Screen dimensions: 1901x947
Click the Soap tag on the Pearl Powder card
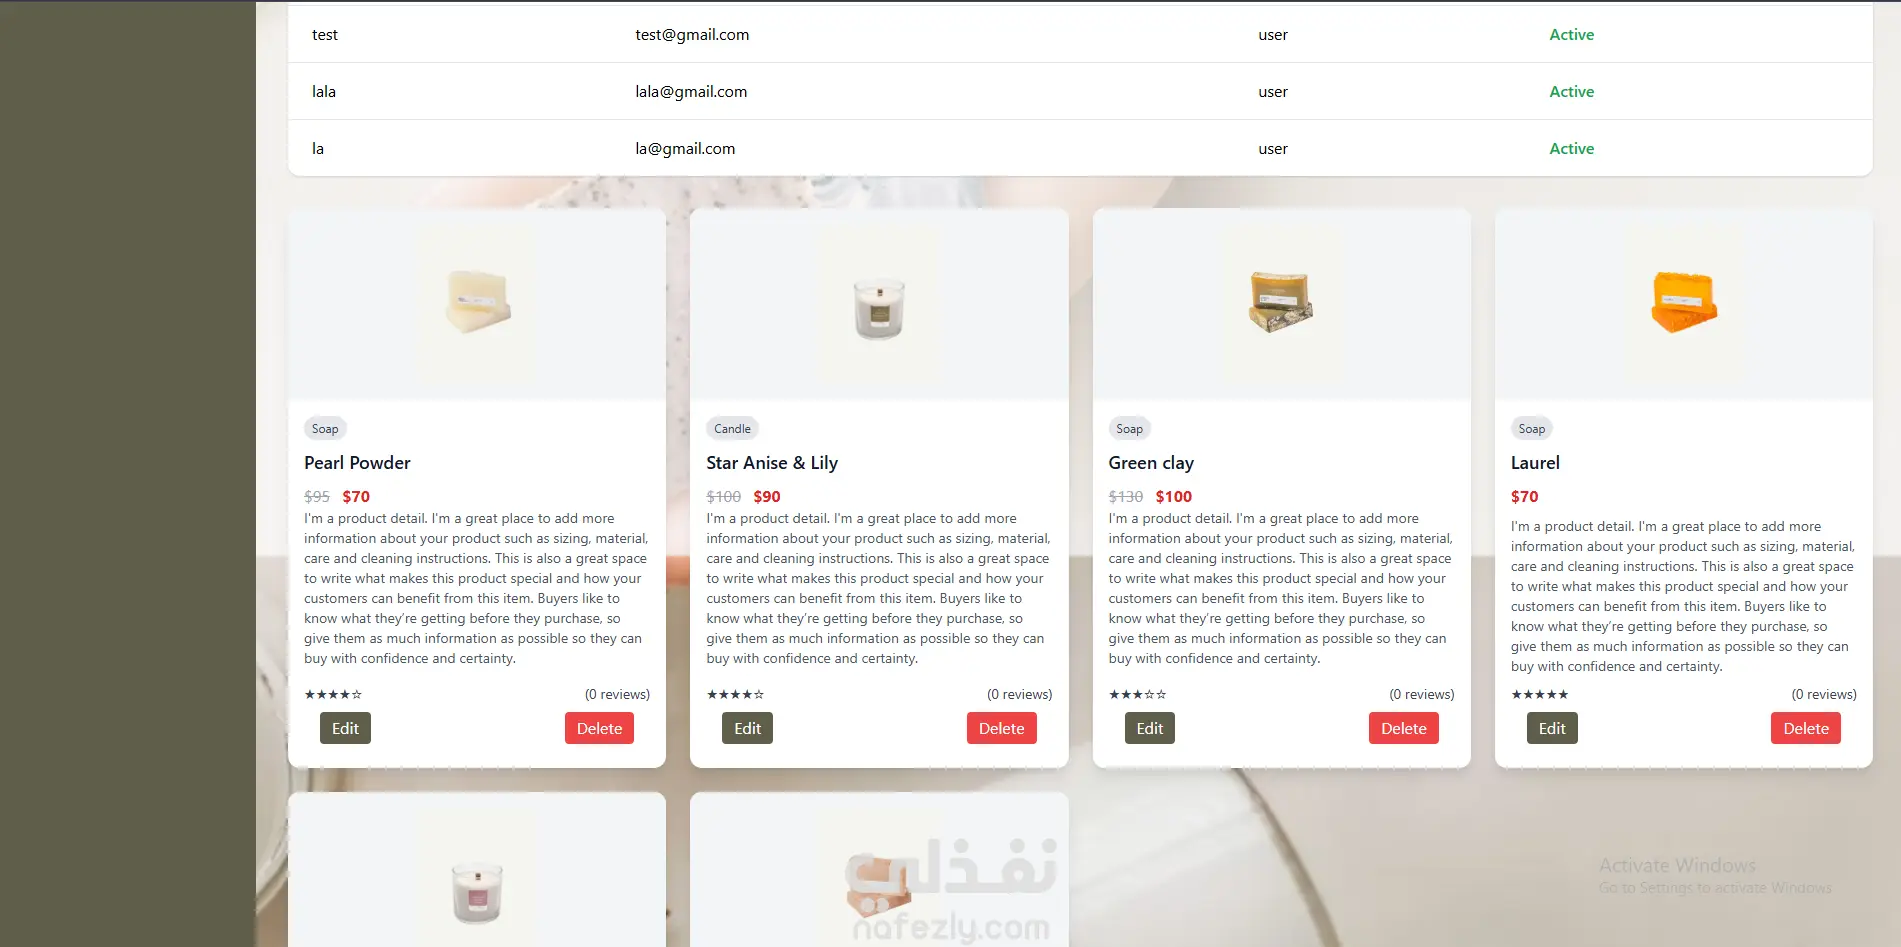[x=325, y=428]
